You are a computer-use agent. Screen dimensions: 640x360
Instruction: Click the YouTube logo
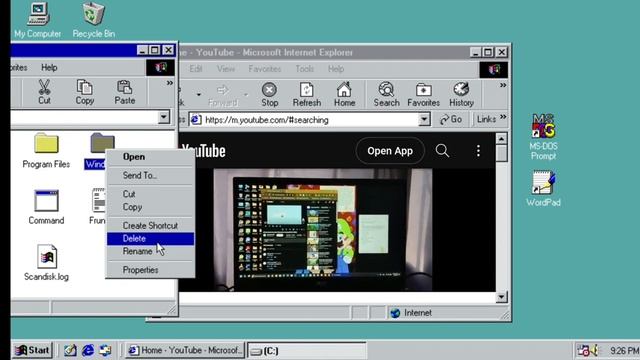click(x=204, y=151)
